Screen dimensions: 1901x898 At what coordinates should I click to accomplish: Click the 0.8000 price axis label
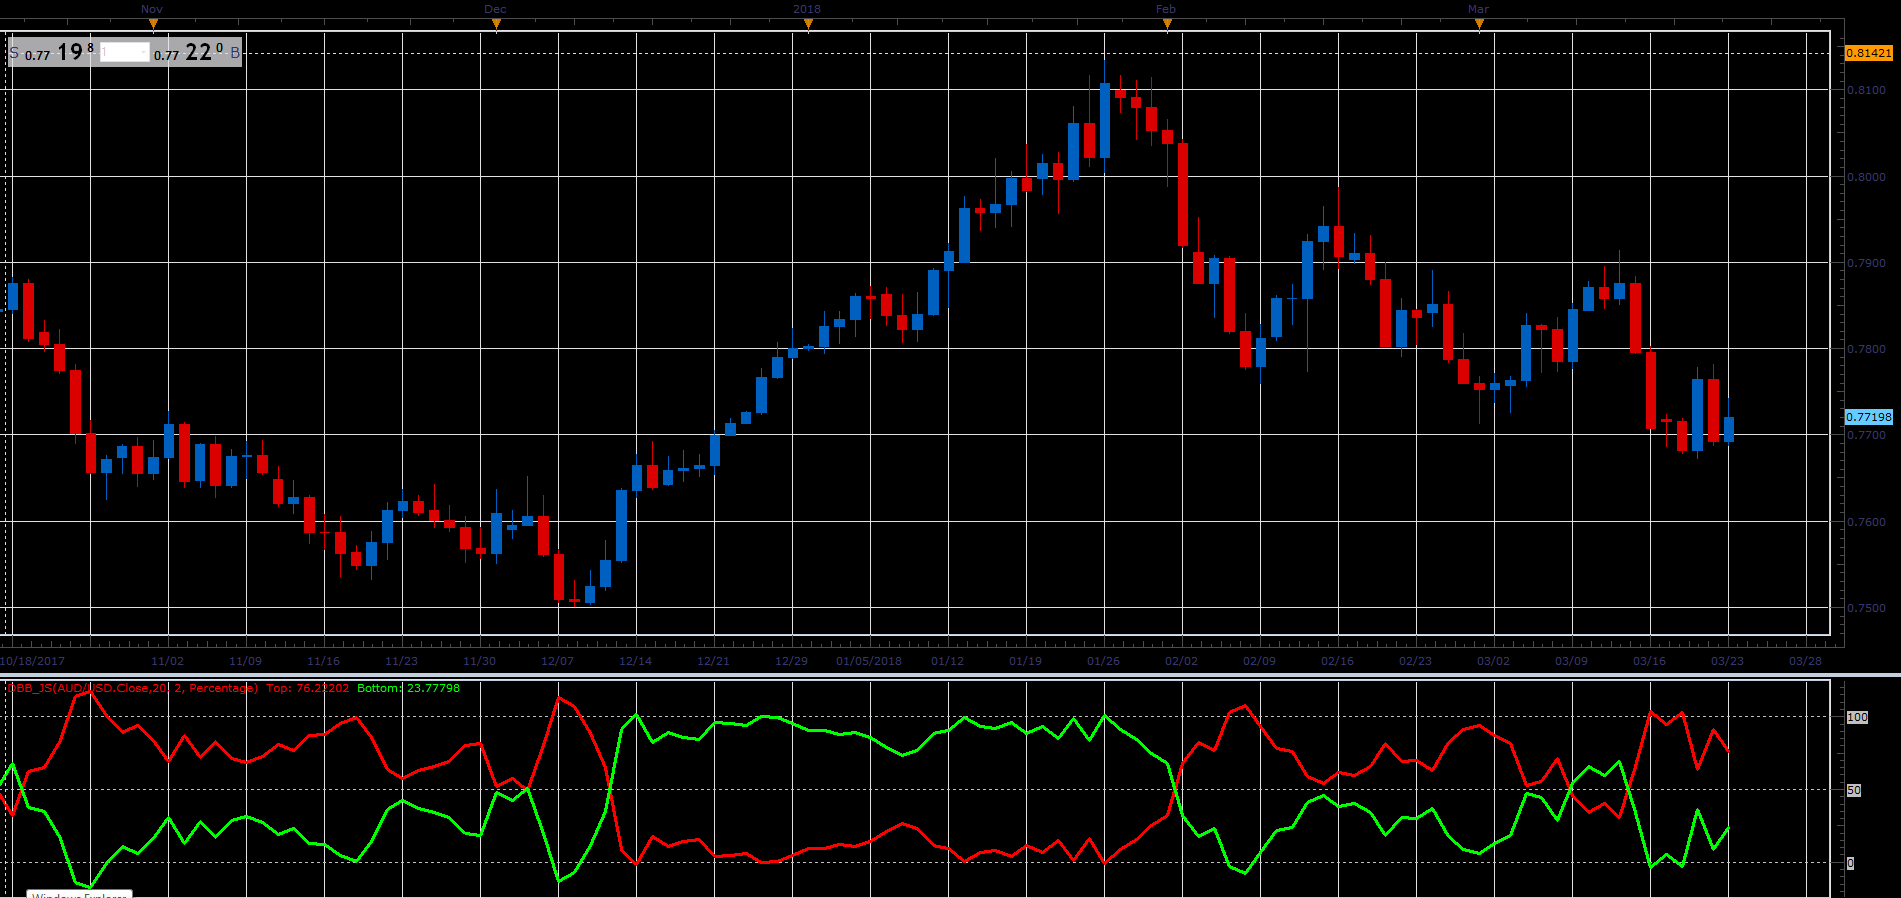click(x=1866, y=177)
